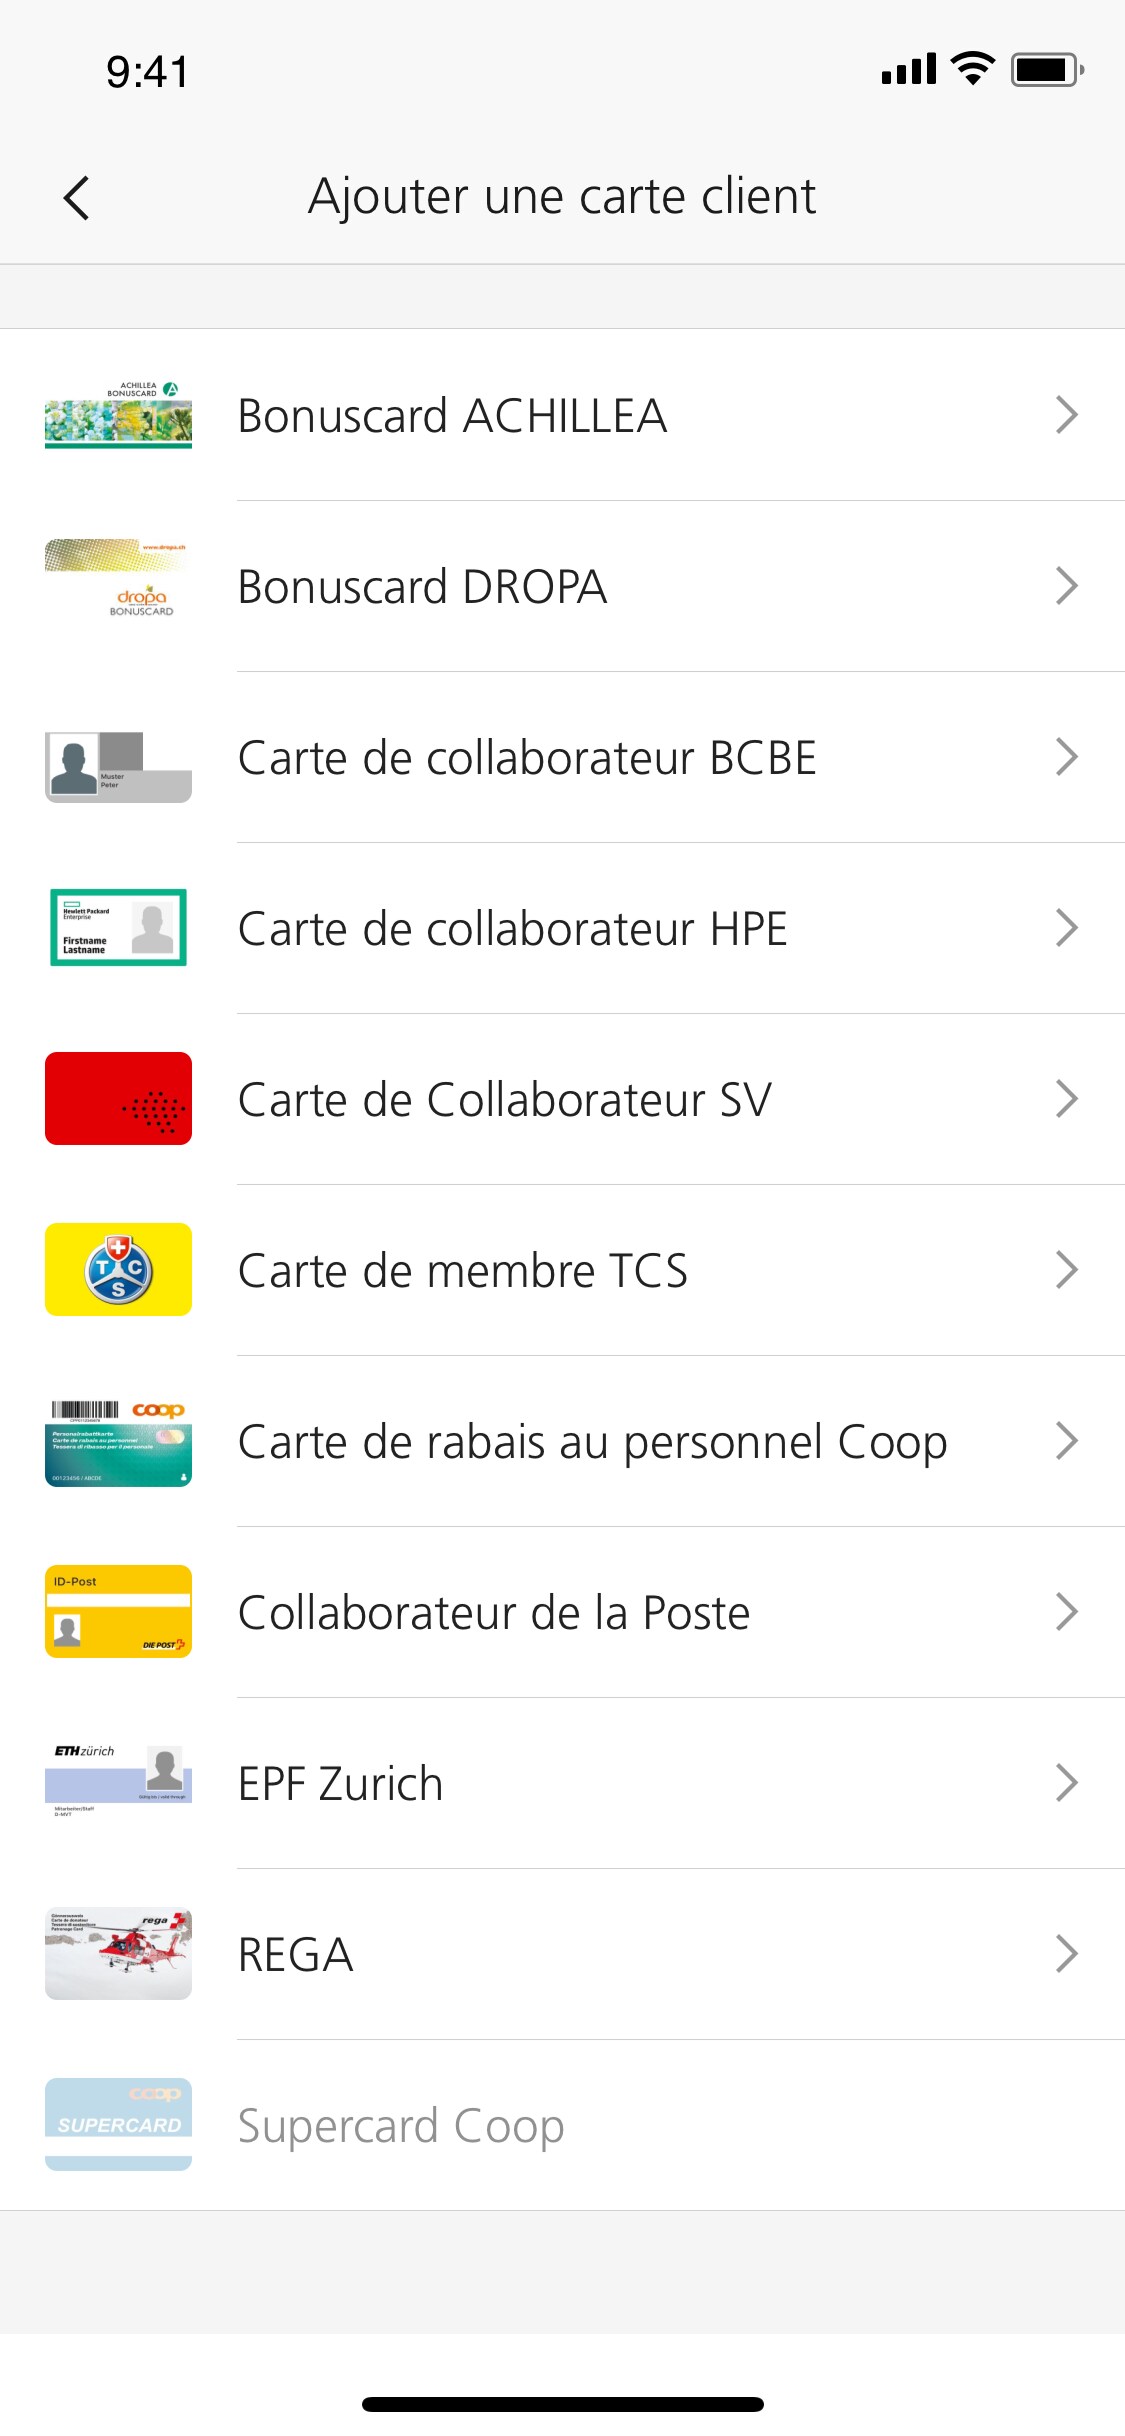Tap the BCBE employee card thumbnail
The height and width of the screenshot is (2436, 1125).
point(118,767)
